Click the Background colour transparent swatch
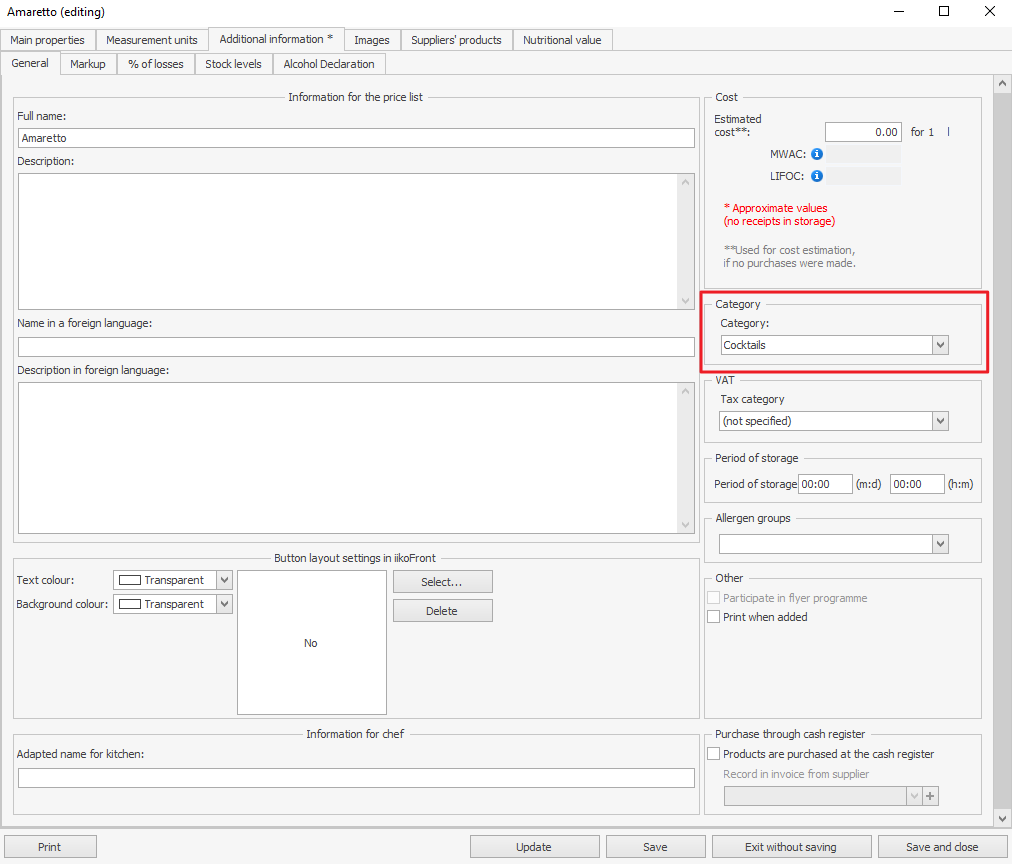The height and width of the screenshot is (864, 1012). coord(130,604)
